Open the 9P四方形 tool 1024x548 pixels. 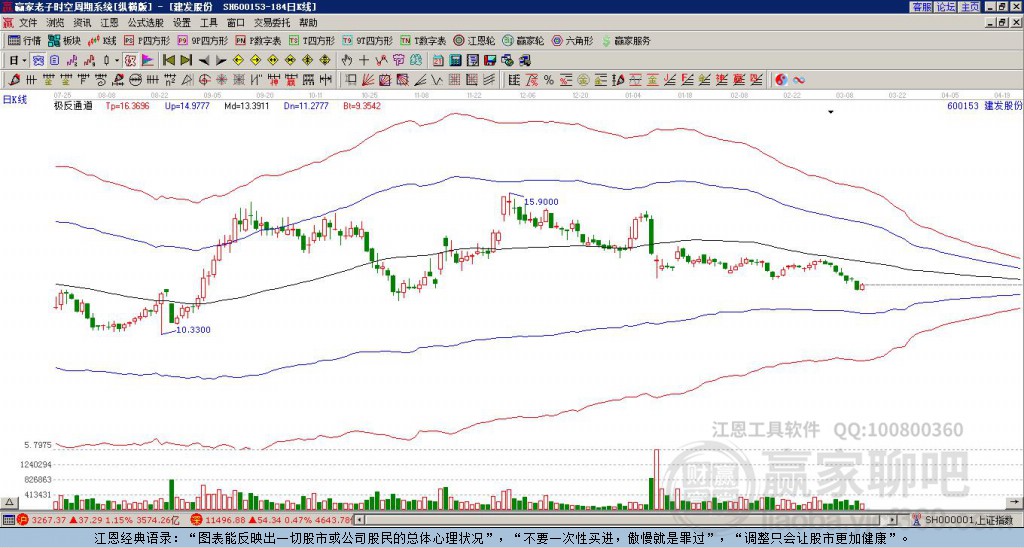[202, 40]
